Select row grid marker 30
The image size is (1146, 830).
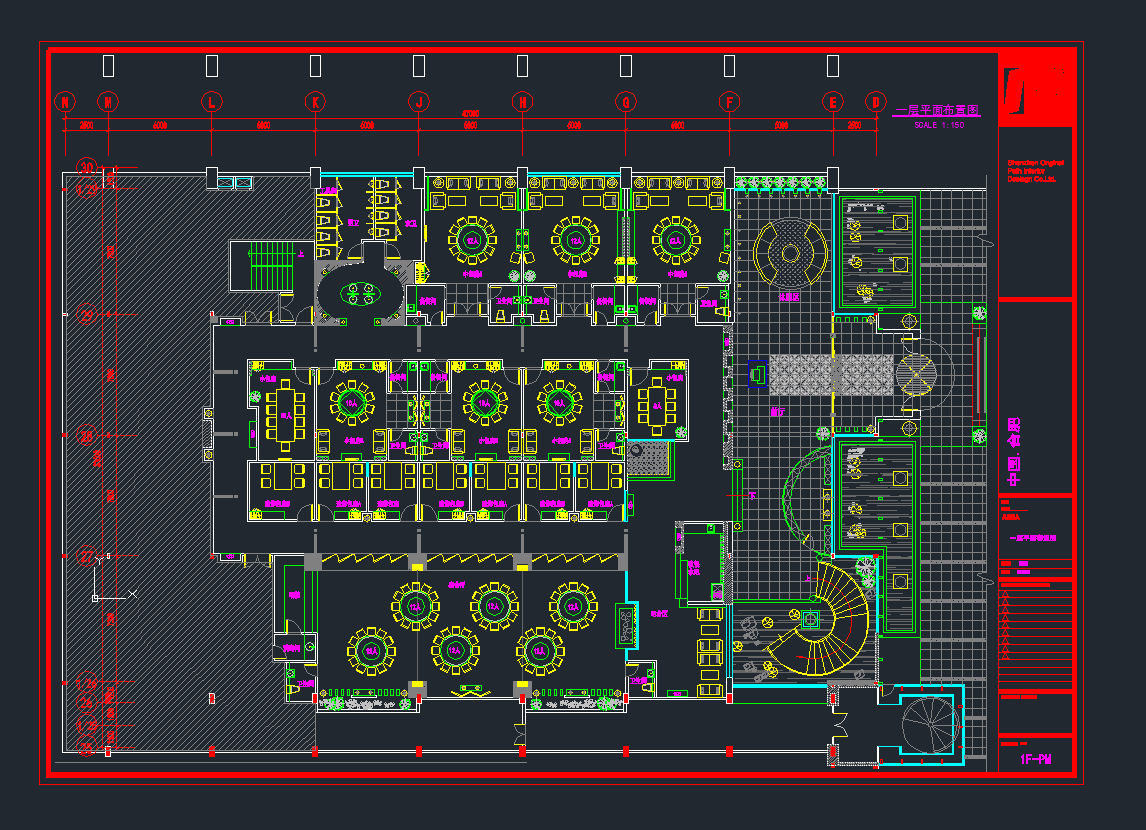[x=87, y=168]
